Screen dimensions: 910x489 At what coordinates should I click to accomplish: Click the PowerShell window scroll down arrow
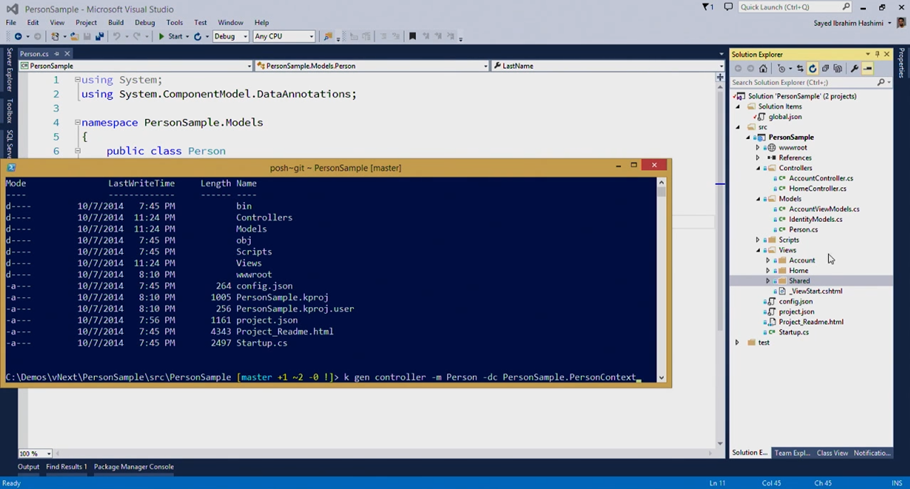point(661,378)
